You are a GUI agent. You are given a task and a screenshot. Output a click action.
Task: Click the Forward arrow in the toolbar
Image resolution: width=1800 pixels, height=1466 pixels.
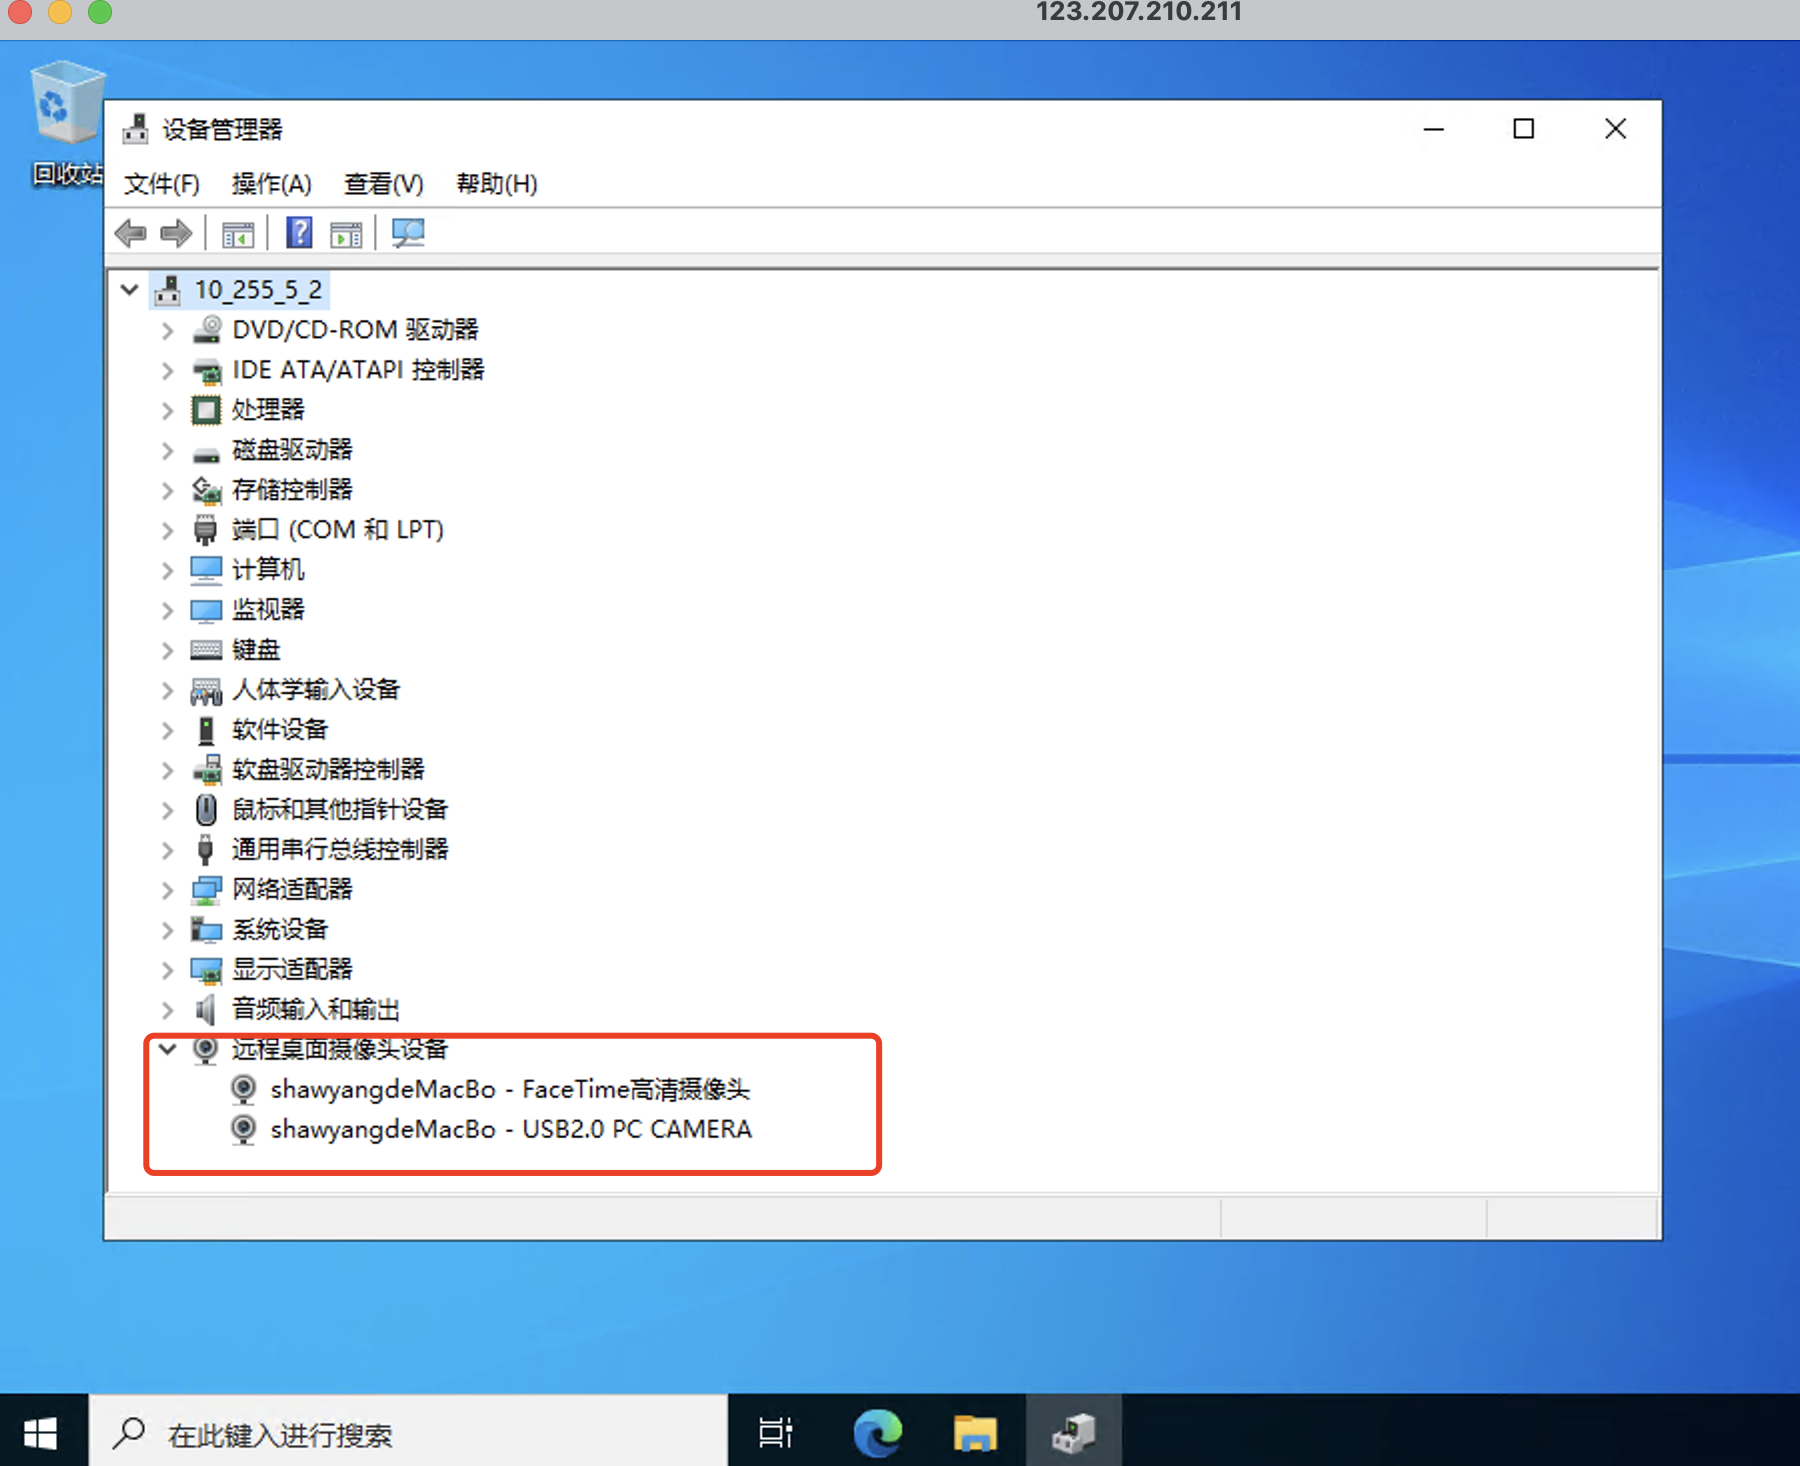(x=176, y=234)
